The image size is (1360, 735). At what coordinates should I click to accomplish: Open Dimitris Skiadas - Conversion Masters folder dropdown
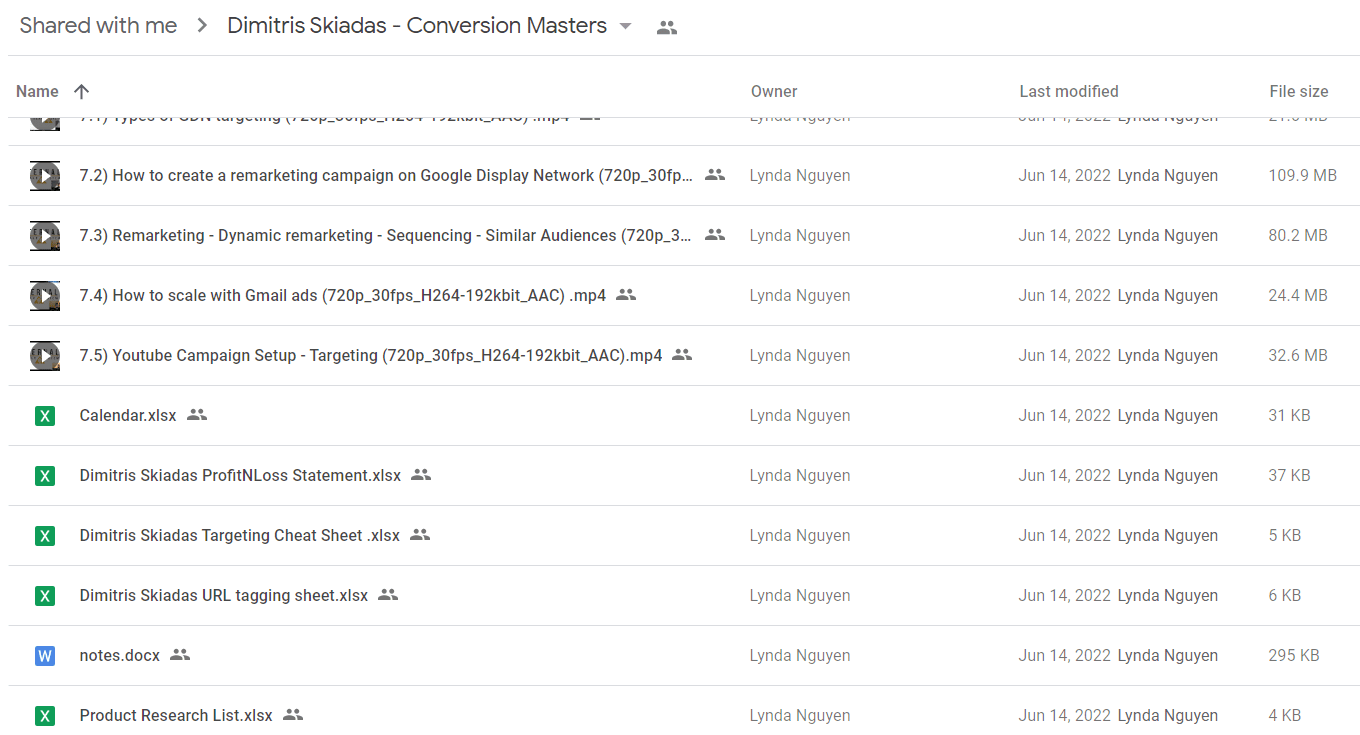click(626, 26)
